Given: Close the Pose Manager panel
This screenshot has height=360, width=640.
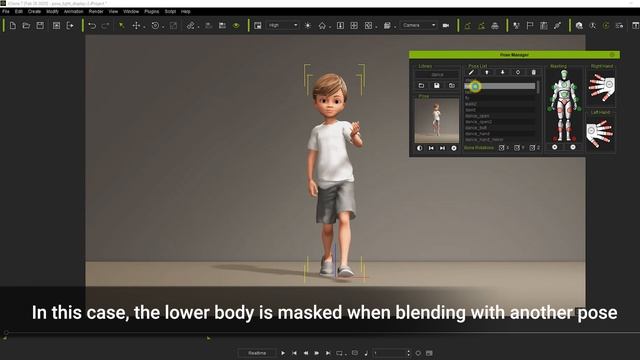Looking at the screenshot, I should tap(612, 55).
